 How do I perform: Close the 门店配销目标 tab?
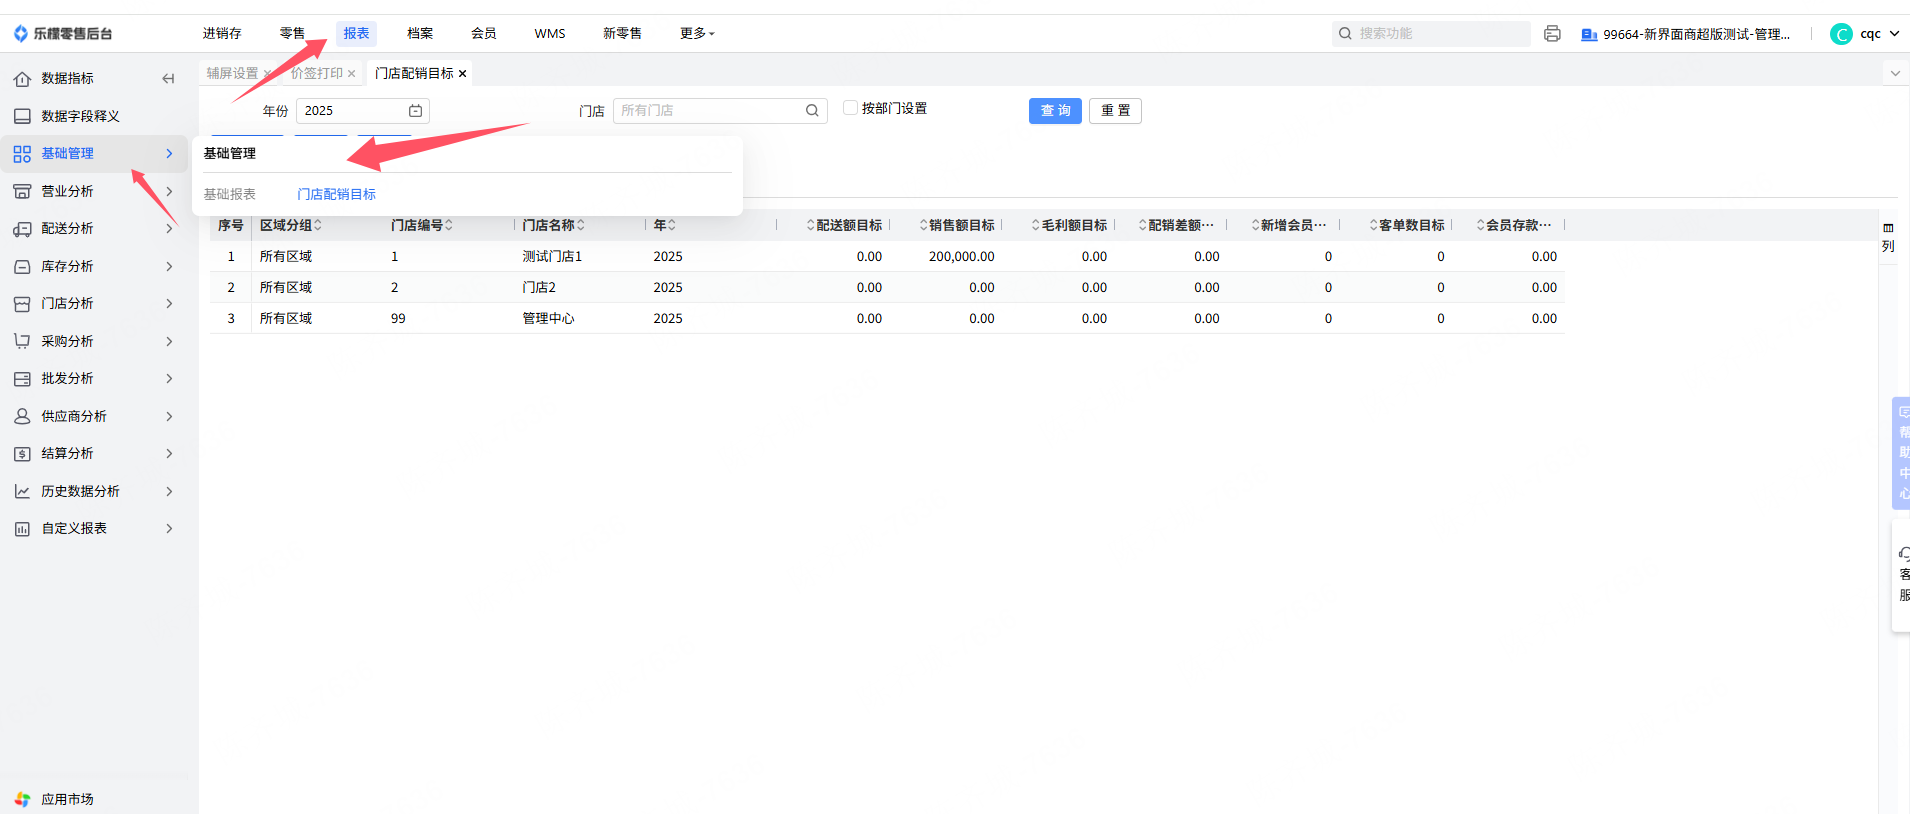tap(462, 73)
